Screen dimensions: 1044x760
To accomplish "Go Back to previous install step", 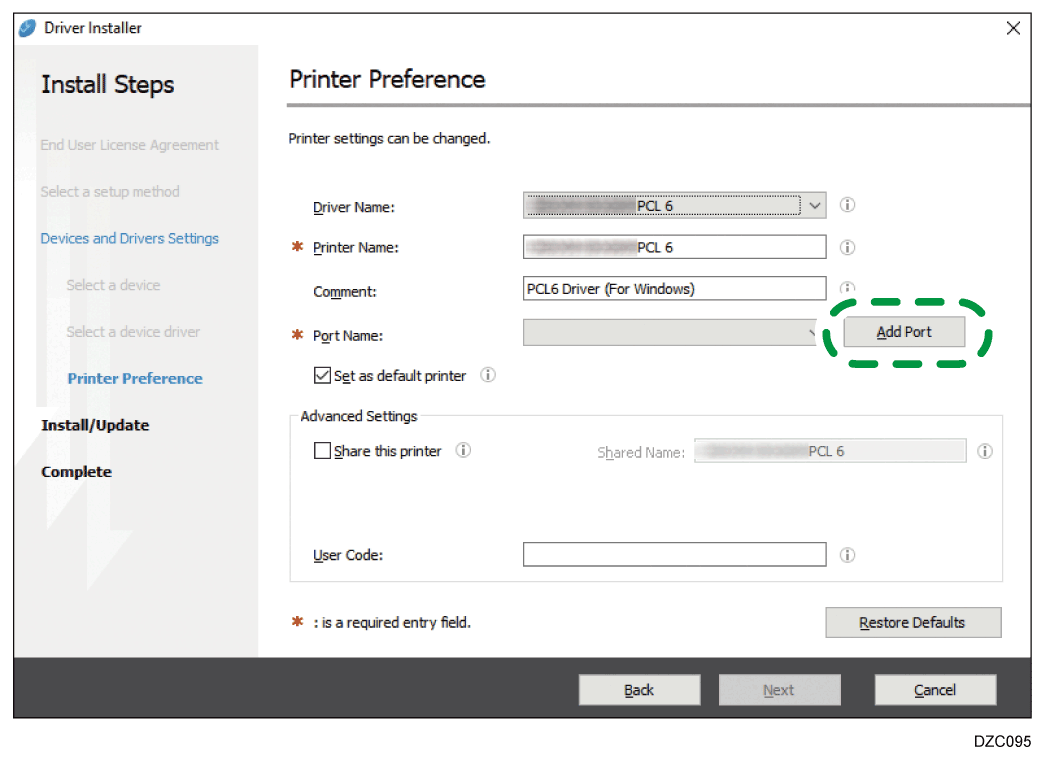I will [x=639, y=690].
